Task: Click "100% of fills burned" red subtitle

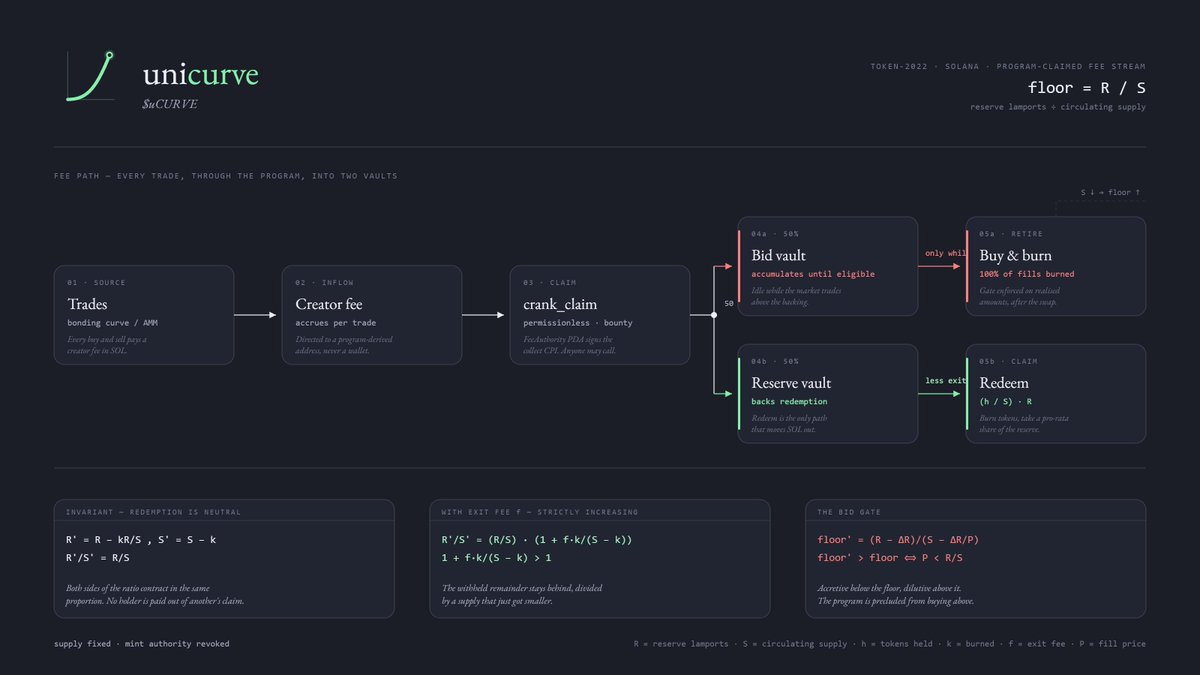Action: 1027,274
